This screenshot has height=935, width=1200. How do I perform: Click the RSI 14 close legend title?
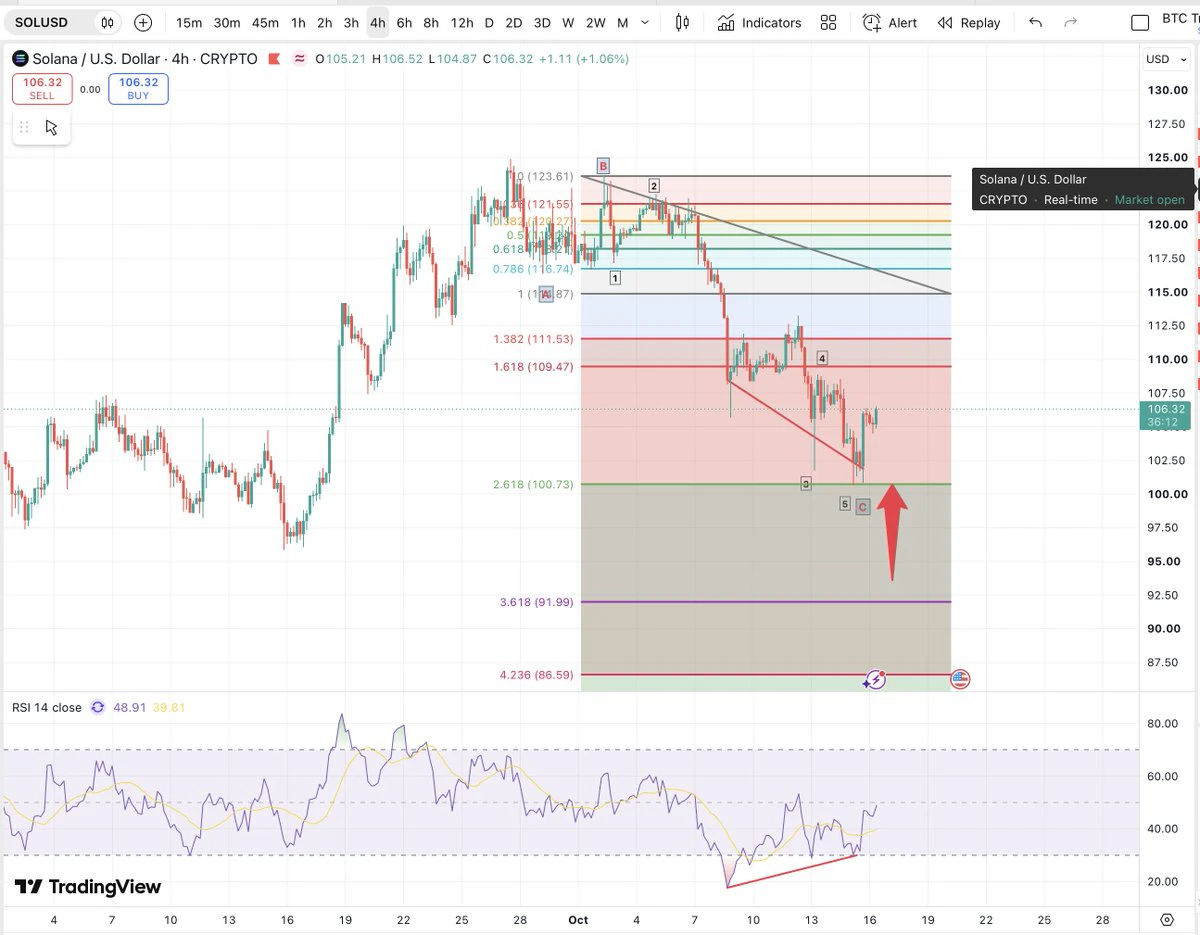tap(47, 707)
